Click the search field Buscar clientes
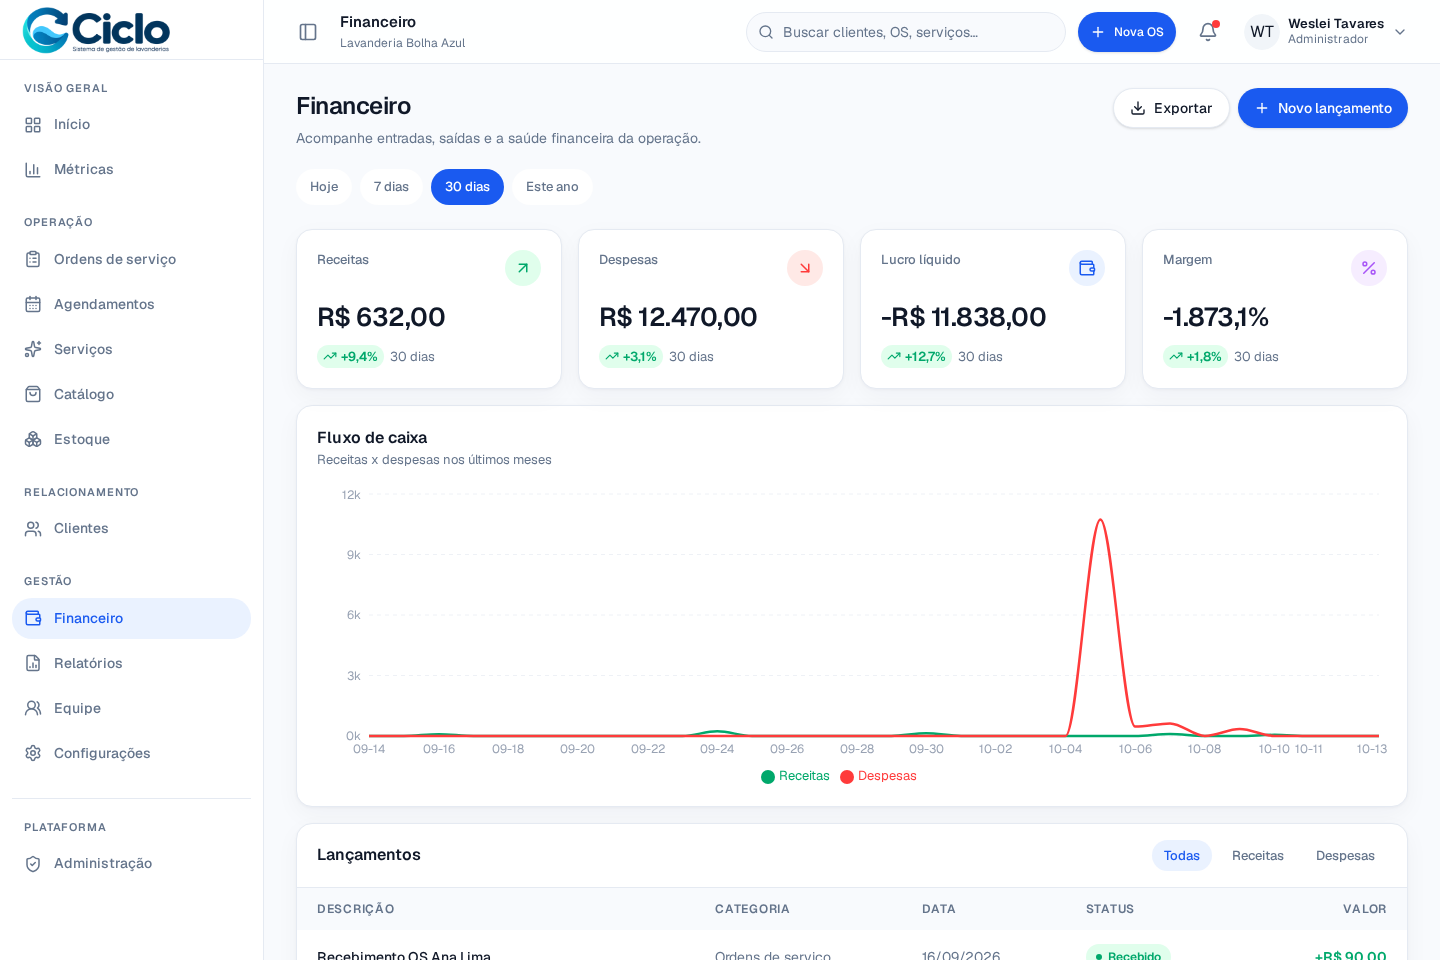The height and width of the screenshot is (960, 1440). pyautogui.click(x=906, y=32)
